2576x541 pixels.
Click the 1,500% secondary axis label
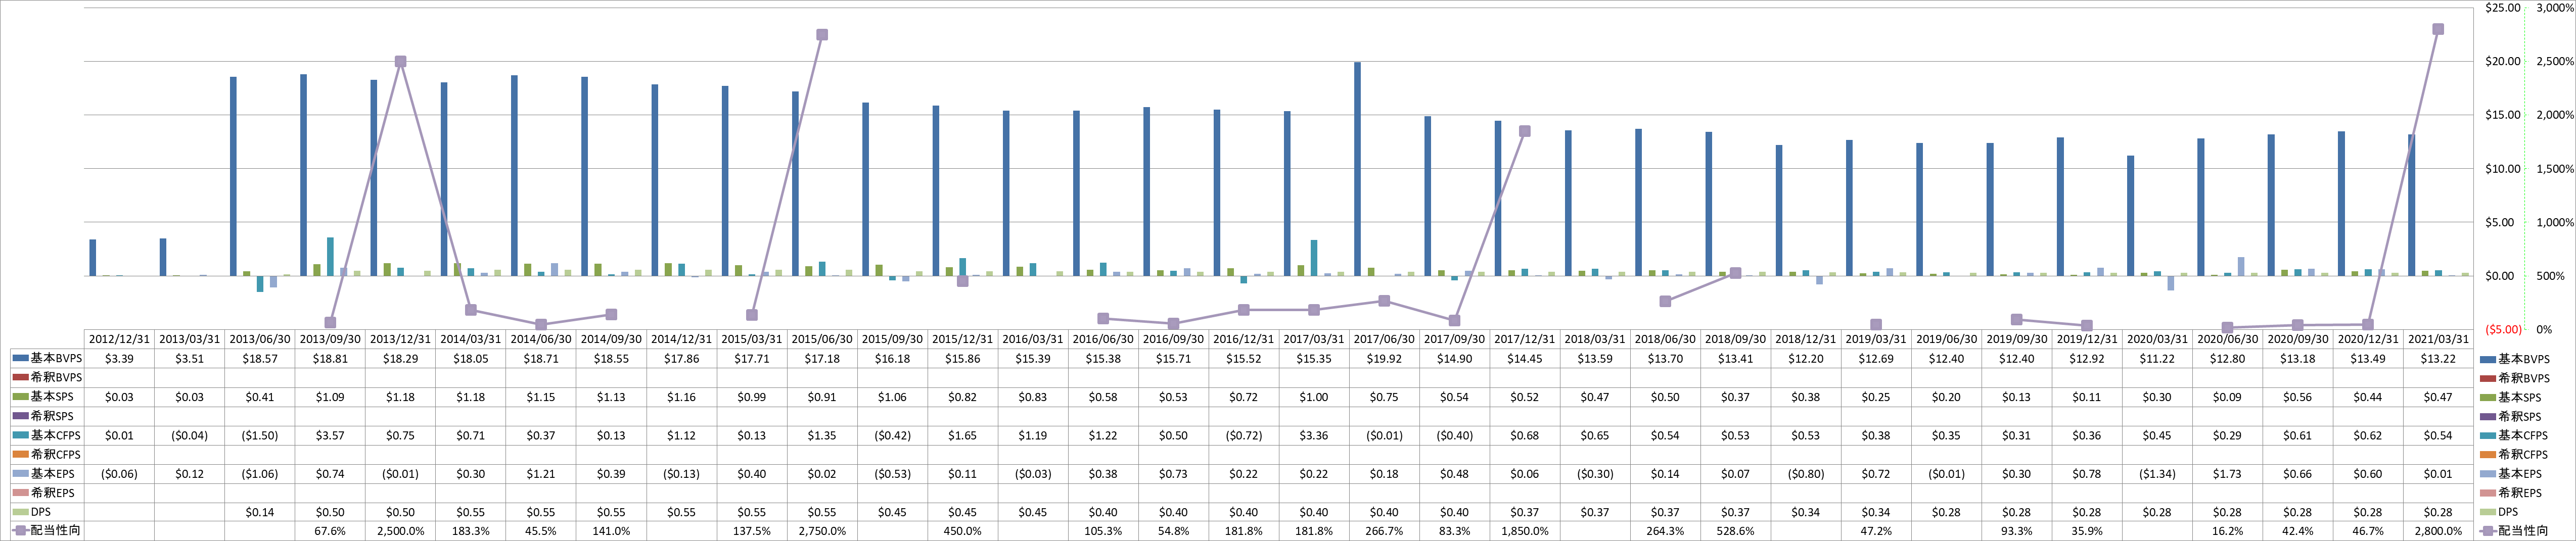[x=2554, y=169]
